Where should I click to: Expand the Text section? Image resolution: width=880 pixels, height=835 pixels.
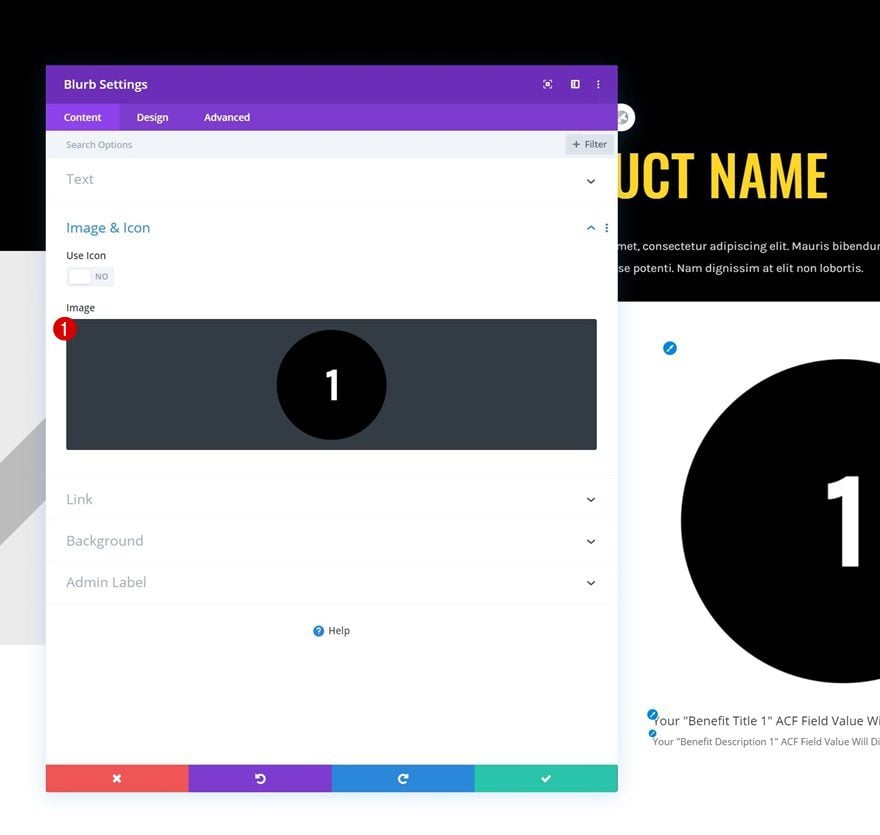pyautogui.click(x=331, y=180)
